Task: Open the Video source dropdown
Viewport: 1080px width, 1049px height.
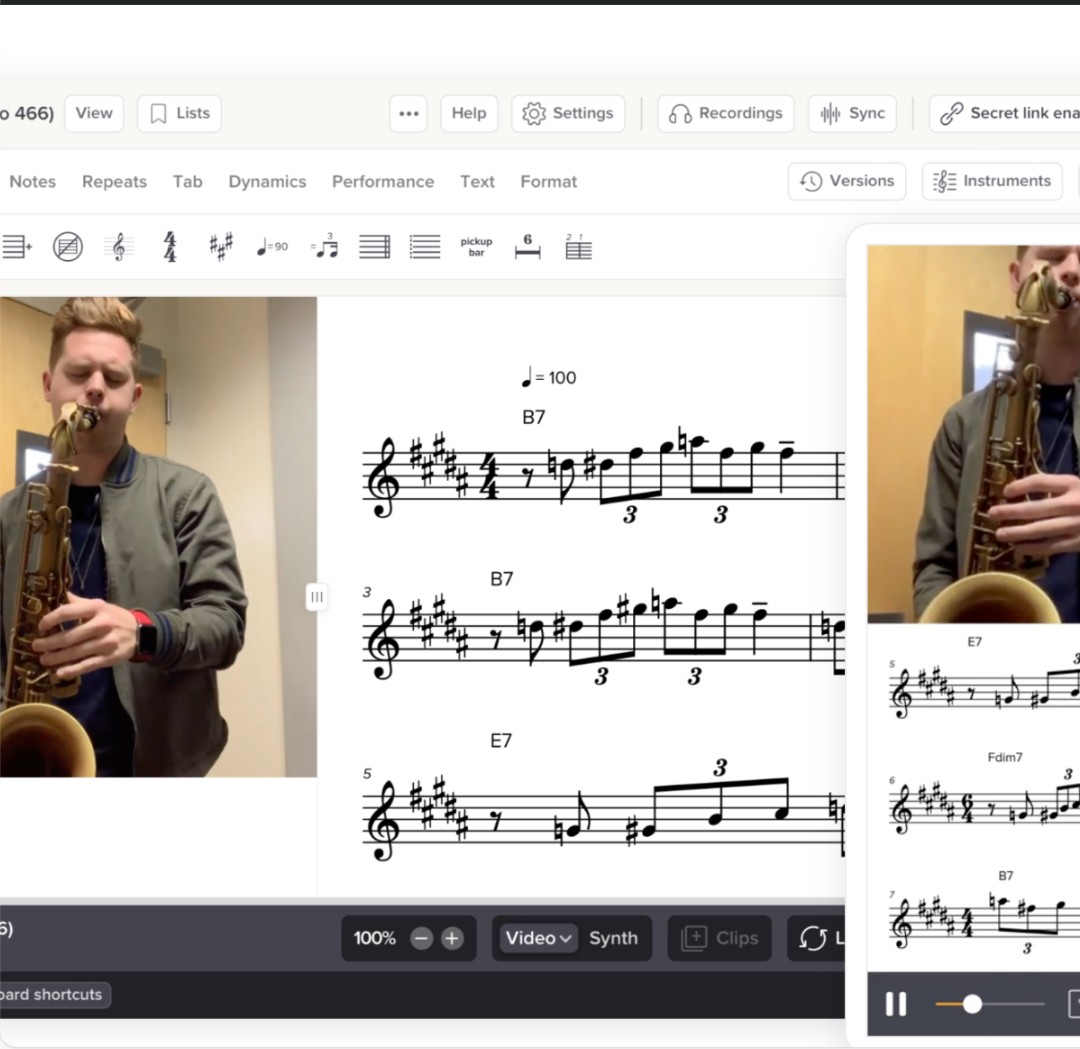Action: tap(538, 938)
